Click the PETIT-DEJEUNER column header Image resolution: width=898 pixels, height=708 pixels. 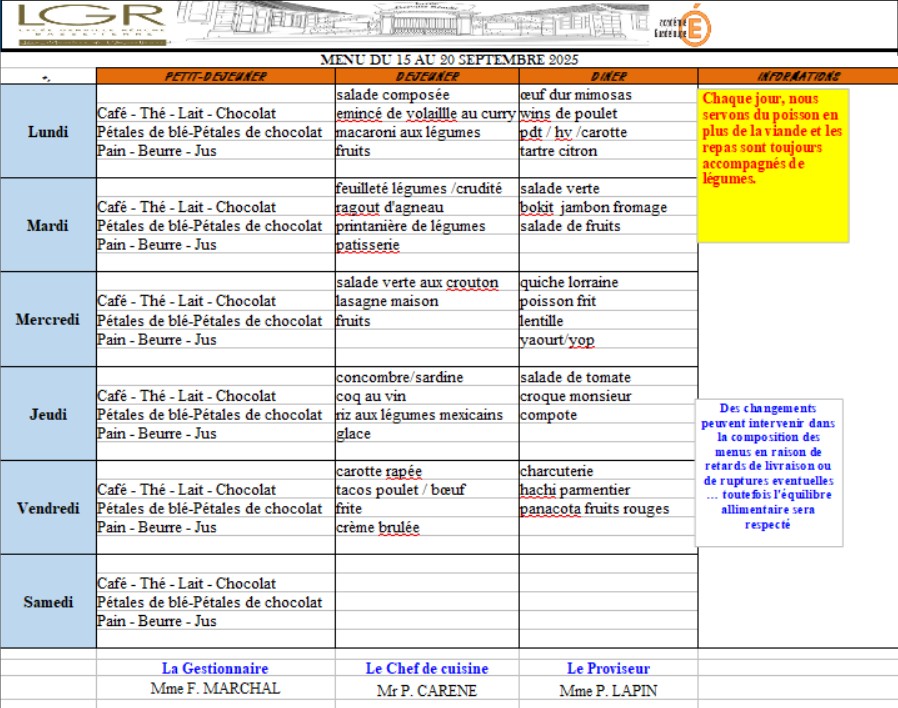click(x=215, y=76)
